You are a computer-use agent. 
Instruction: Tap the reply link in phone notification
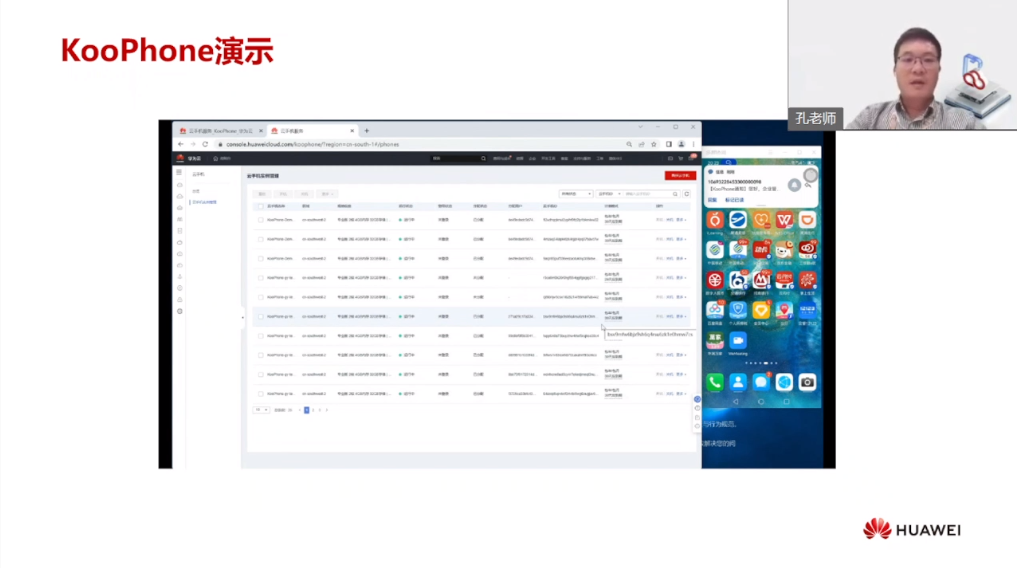tap(712, 200)
